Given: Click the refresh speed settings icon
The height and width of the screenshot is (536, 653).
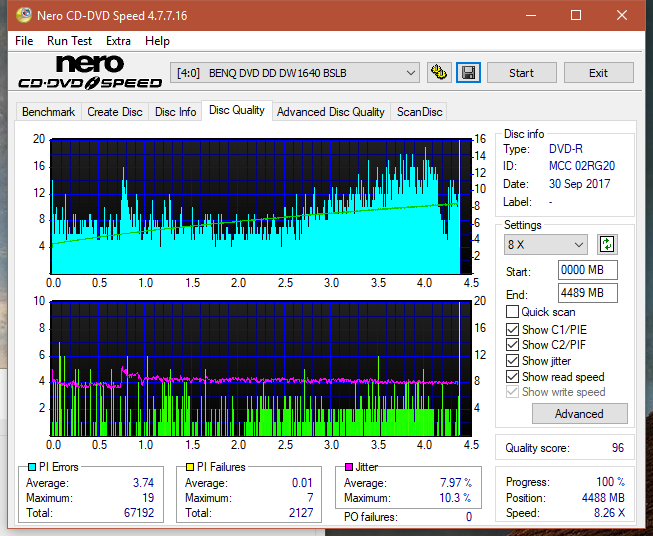Looking at the screenshot, I should tap(607, 244).
